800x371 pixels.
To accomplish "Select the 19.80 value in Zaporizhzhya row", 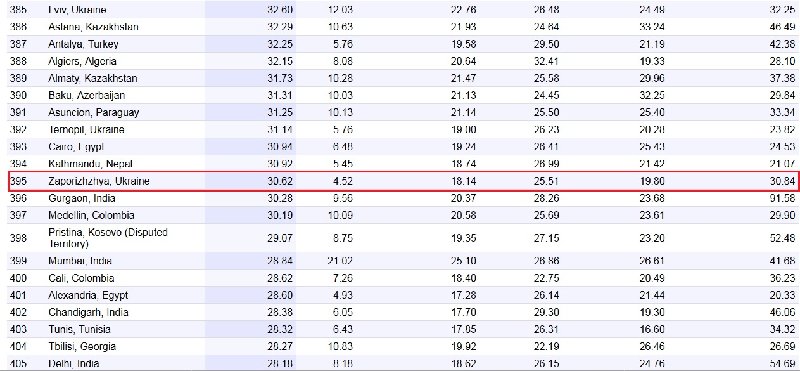I will 652,181.
